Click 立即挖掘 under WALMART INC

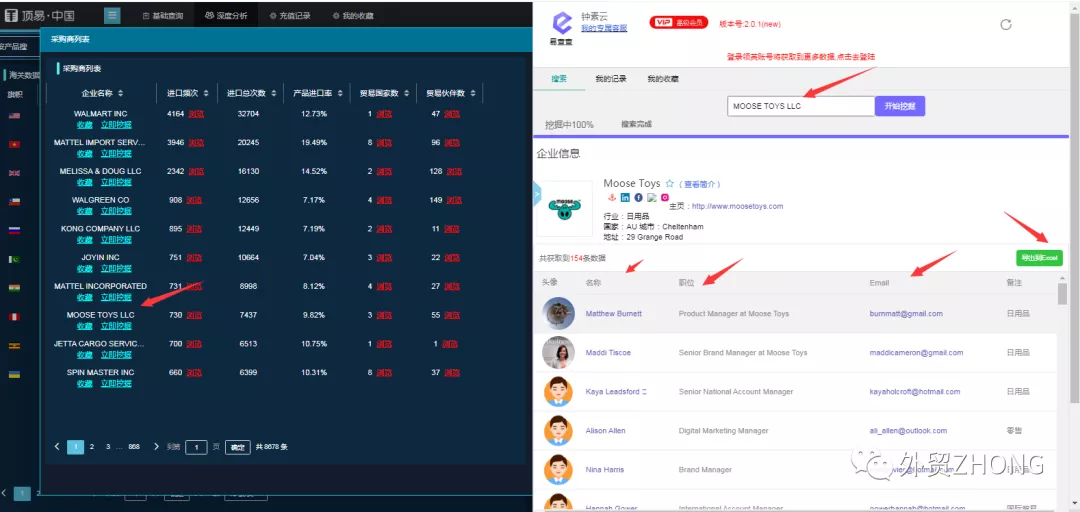tap(116, 125)
